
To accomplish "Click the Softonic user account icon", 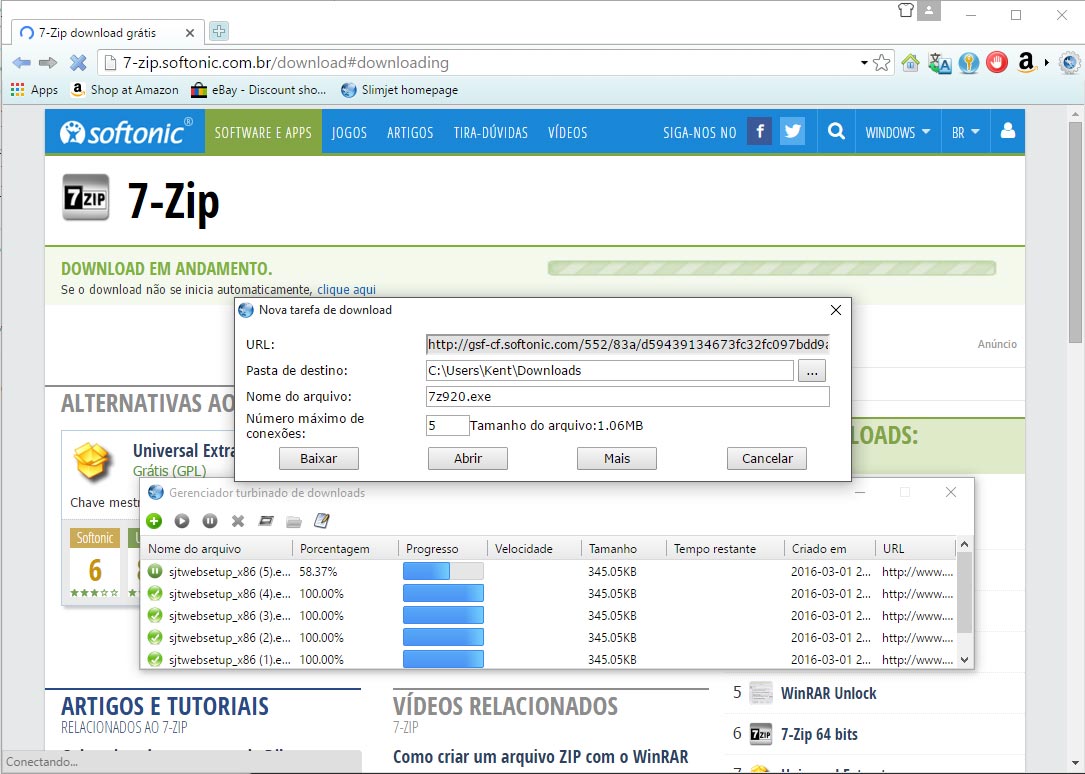I will coord(1008,131).
